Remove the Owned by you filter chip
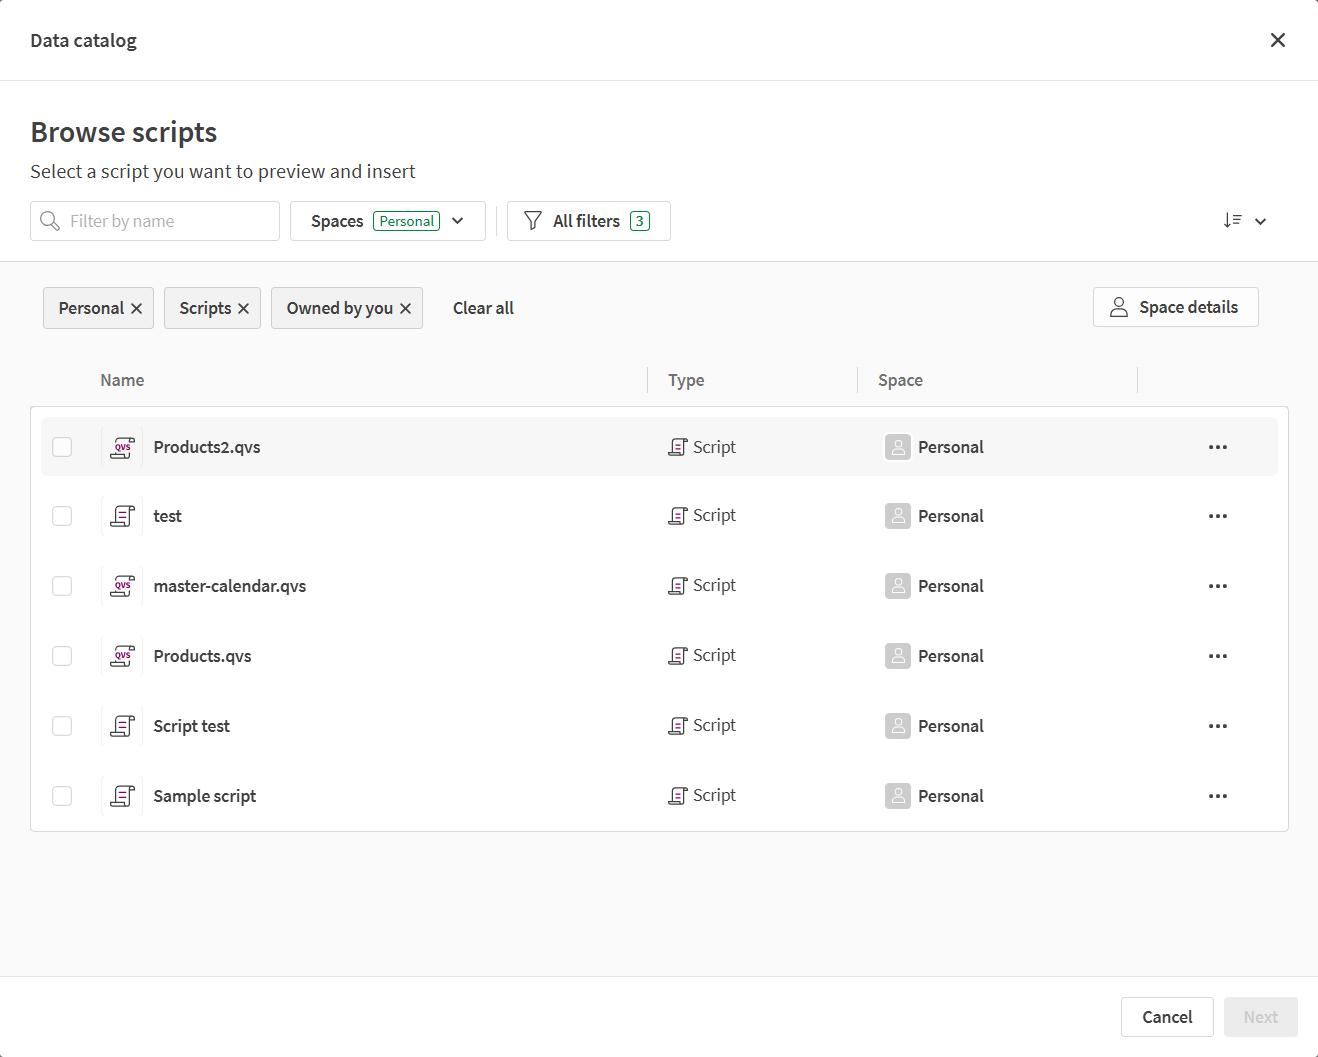This screenshot has width=1318, height=1057. pos(406,308)
